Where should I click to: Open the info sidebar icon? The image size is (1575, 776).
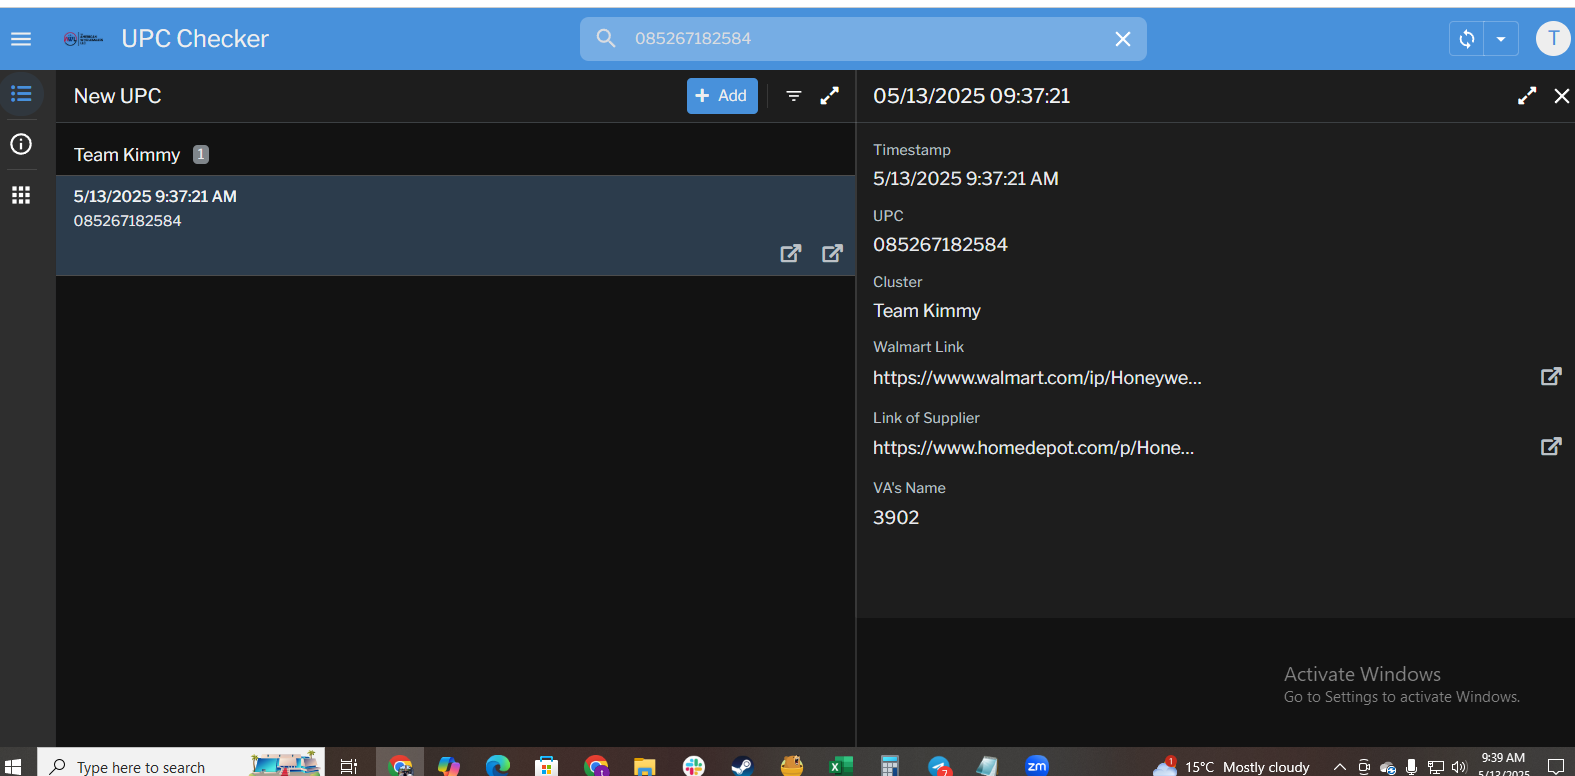coord(21,144)
